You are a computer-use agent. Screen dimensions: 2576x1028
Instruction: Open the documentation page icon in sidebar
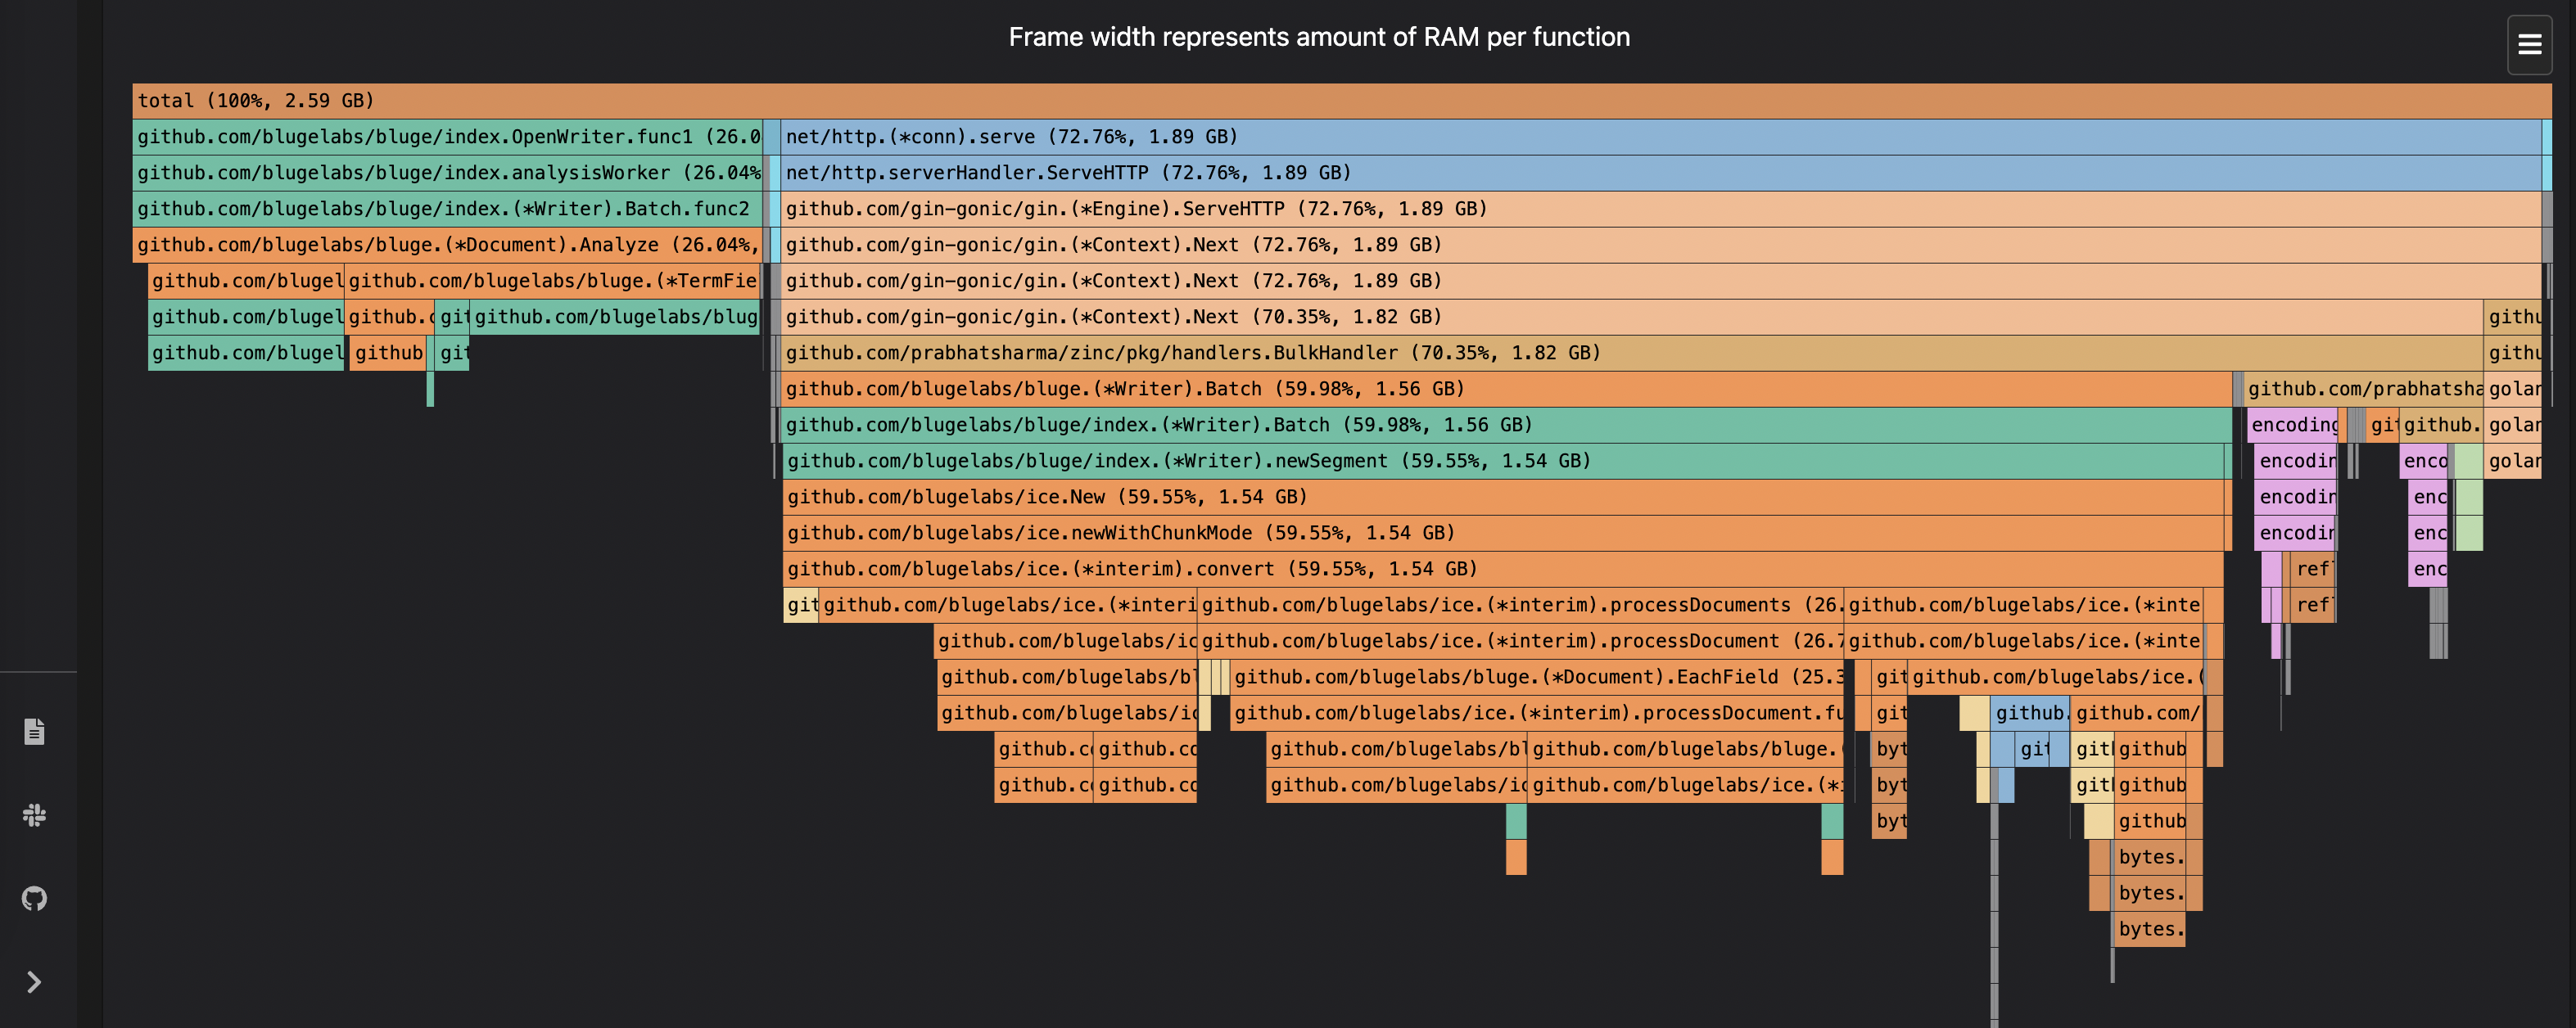(34, 731)
